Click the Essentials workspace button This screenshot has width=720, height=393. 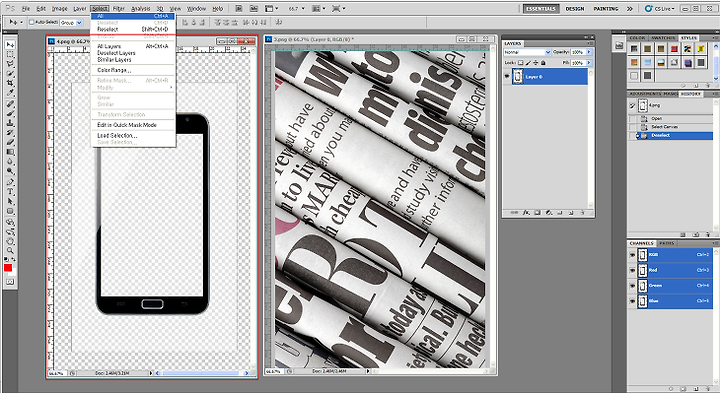click(x=541, y=8)
